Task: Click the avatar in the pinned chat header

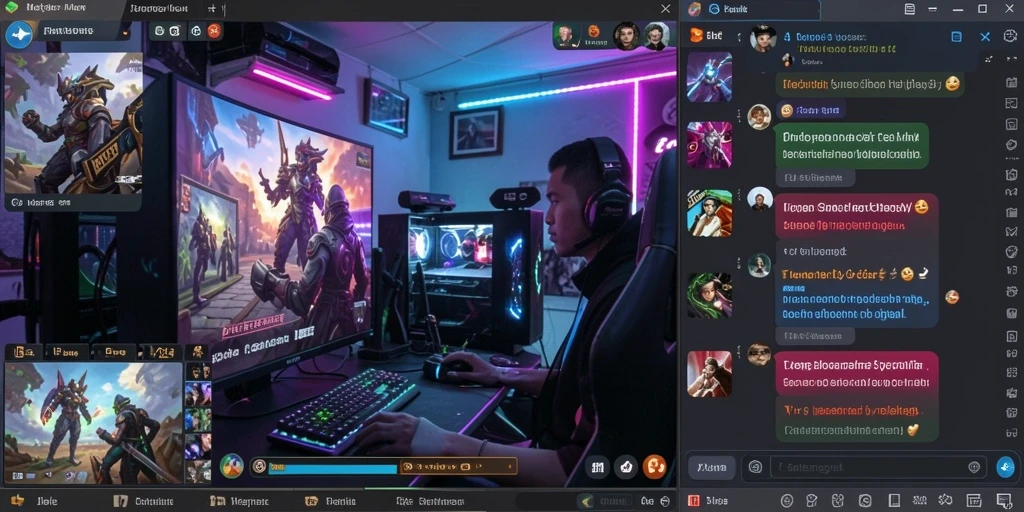Action: [763, 39]
